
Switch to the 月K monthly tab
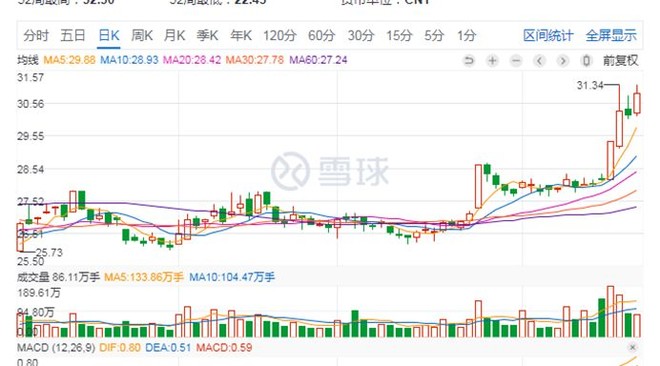pyautogui.click(x=174, y=35)
